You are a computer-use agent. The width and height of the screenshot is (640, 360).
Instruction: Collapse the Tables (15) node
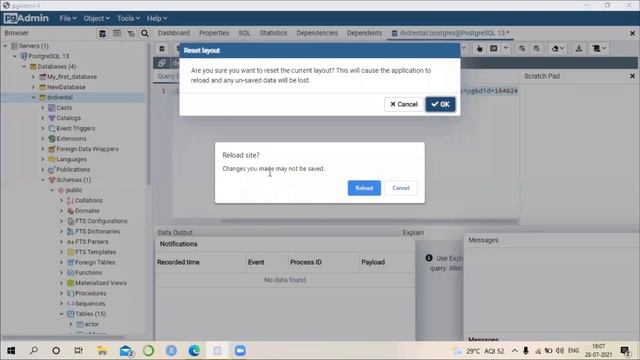(x=62, y=314)
